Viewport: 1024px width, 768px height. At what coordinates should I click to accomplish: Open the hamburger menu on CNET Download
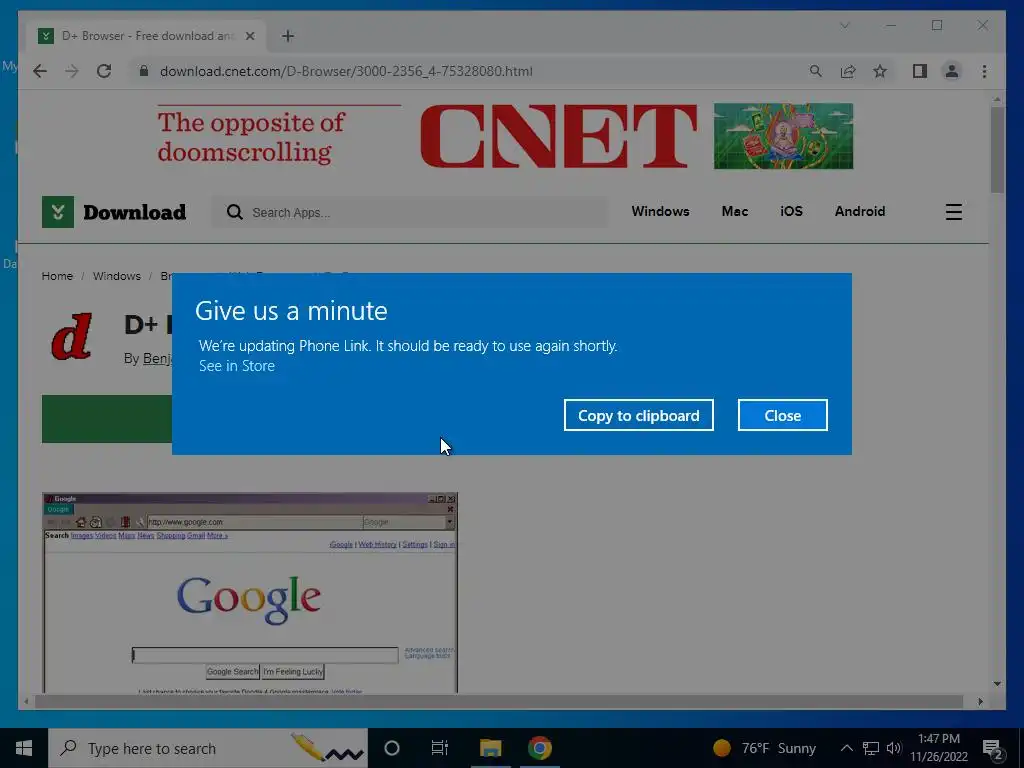pyautogui.click(x=953, y=212)
